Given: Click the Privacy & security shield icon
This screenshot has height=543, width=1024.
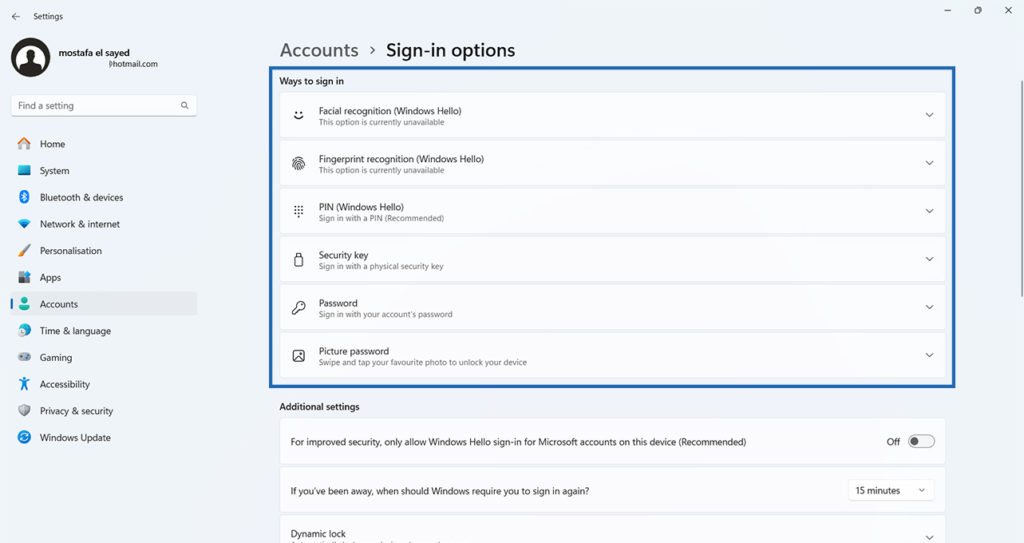Looking at the screenshot, I should [24, 411].
